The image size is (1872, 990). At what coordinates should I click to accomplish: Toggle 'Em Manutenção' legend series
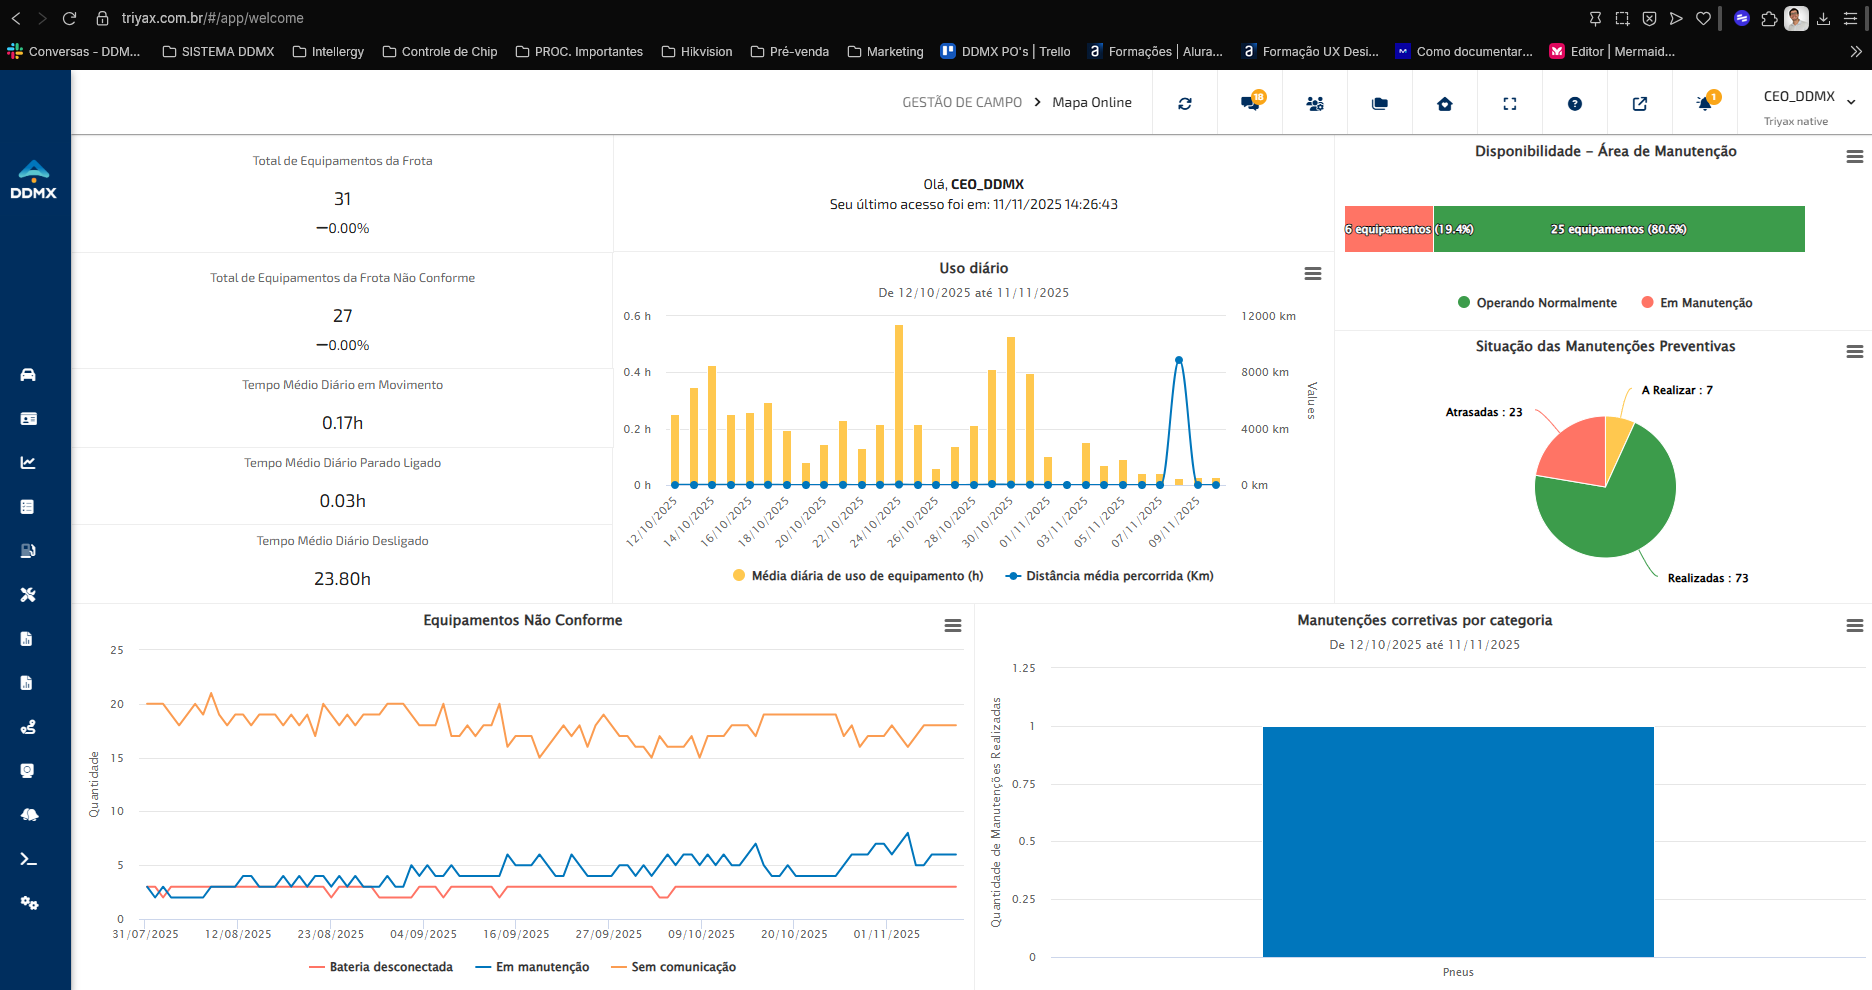point(1697,303)
